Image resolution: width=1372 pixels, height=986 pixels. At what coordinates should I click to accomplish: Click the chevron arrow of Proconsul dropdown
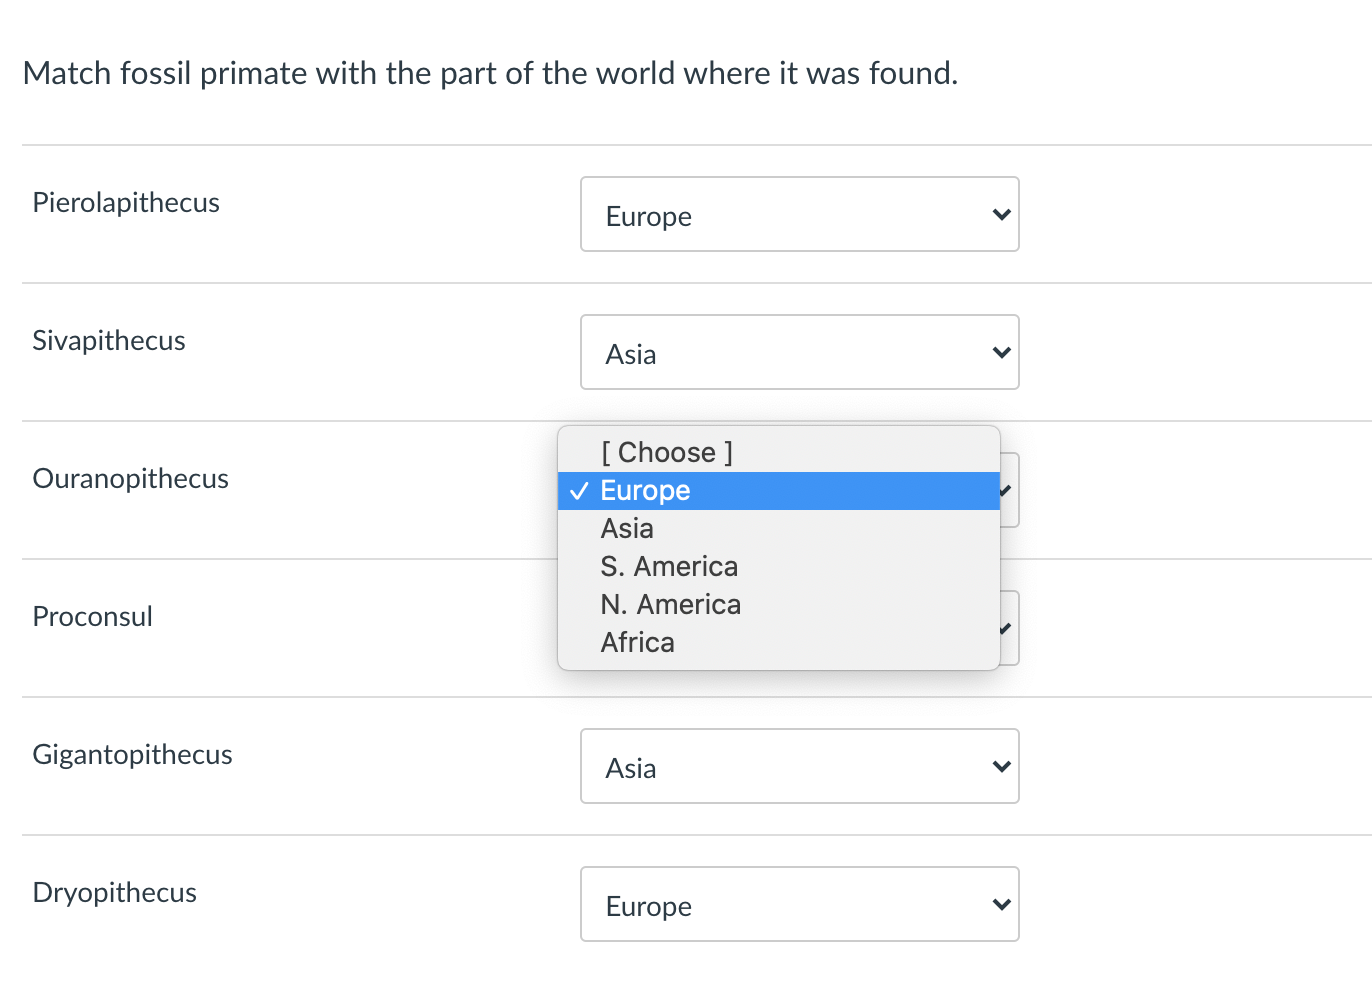(x=1006, y=629)
